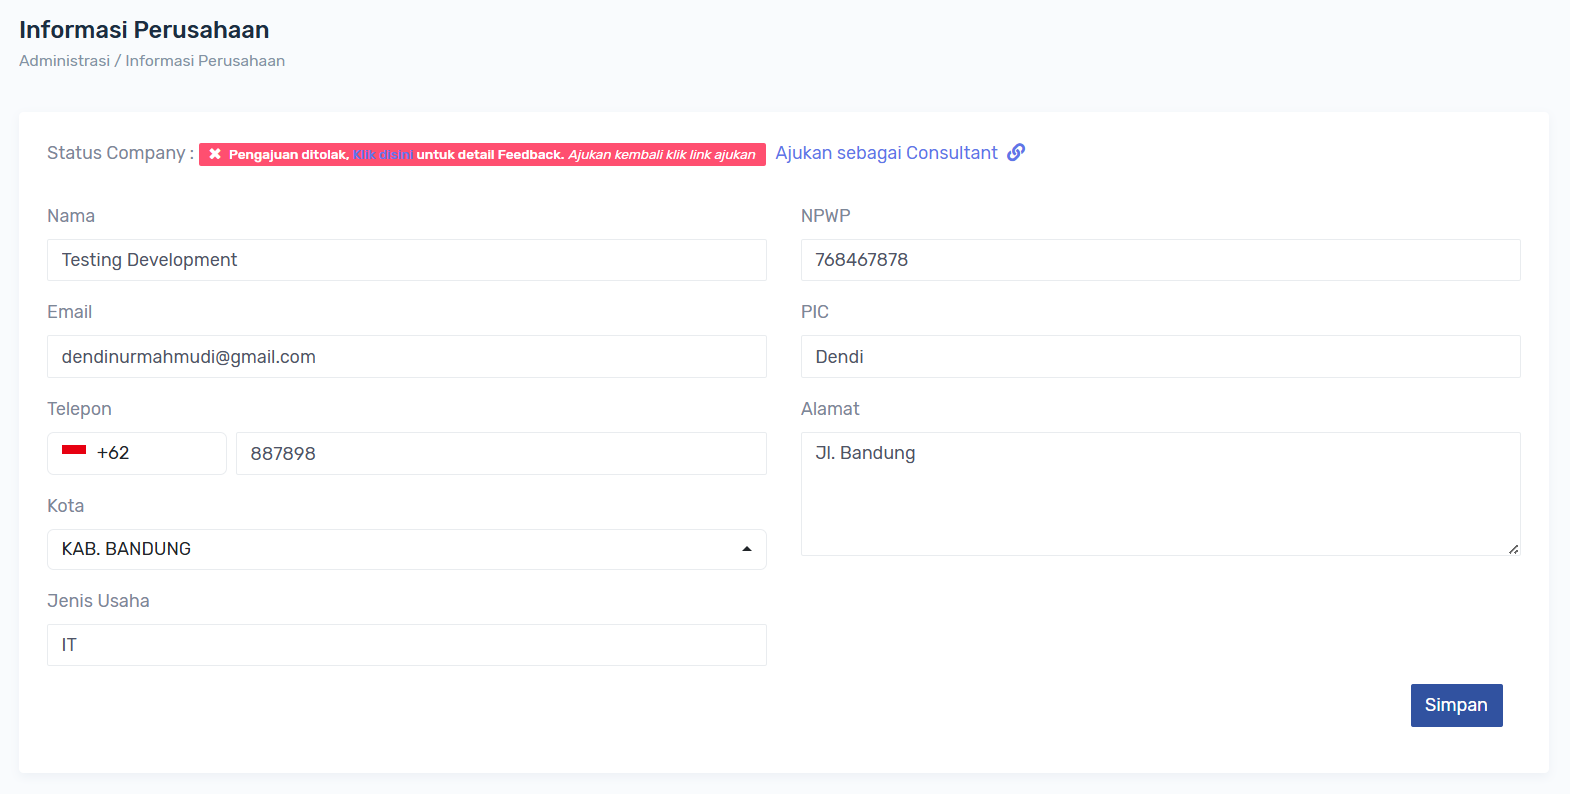Viewport: 1570px width, 794px height.
Task: Focus the phone number field showing 887898
Action: click(500, 454)
